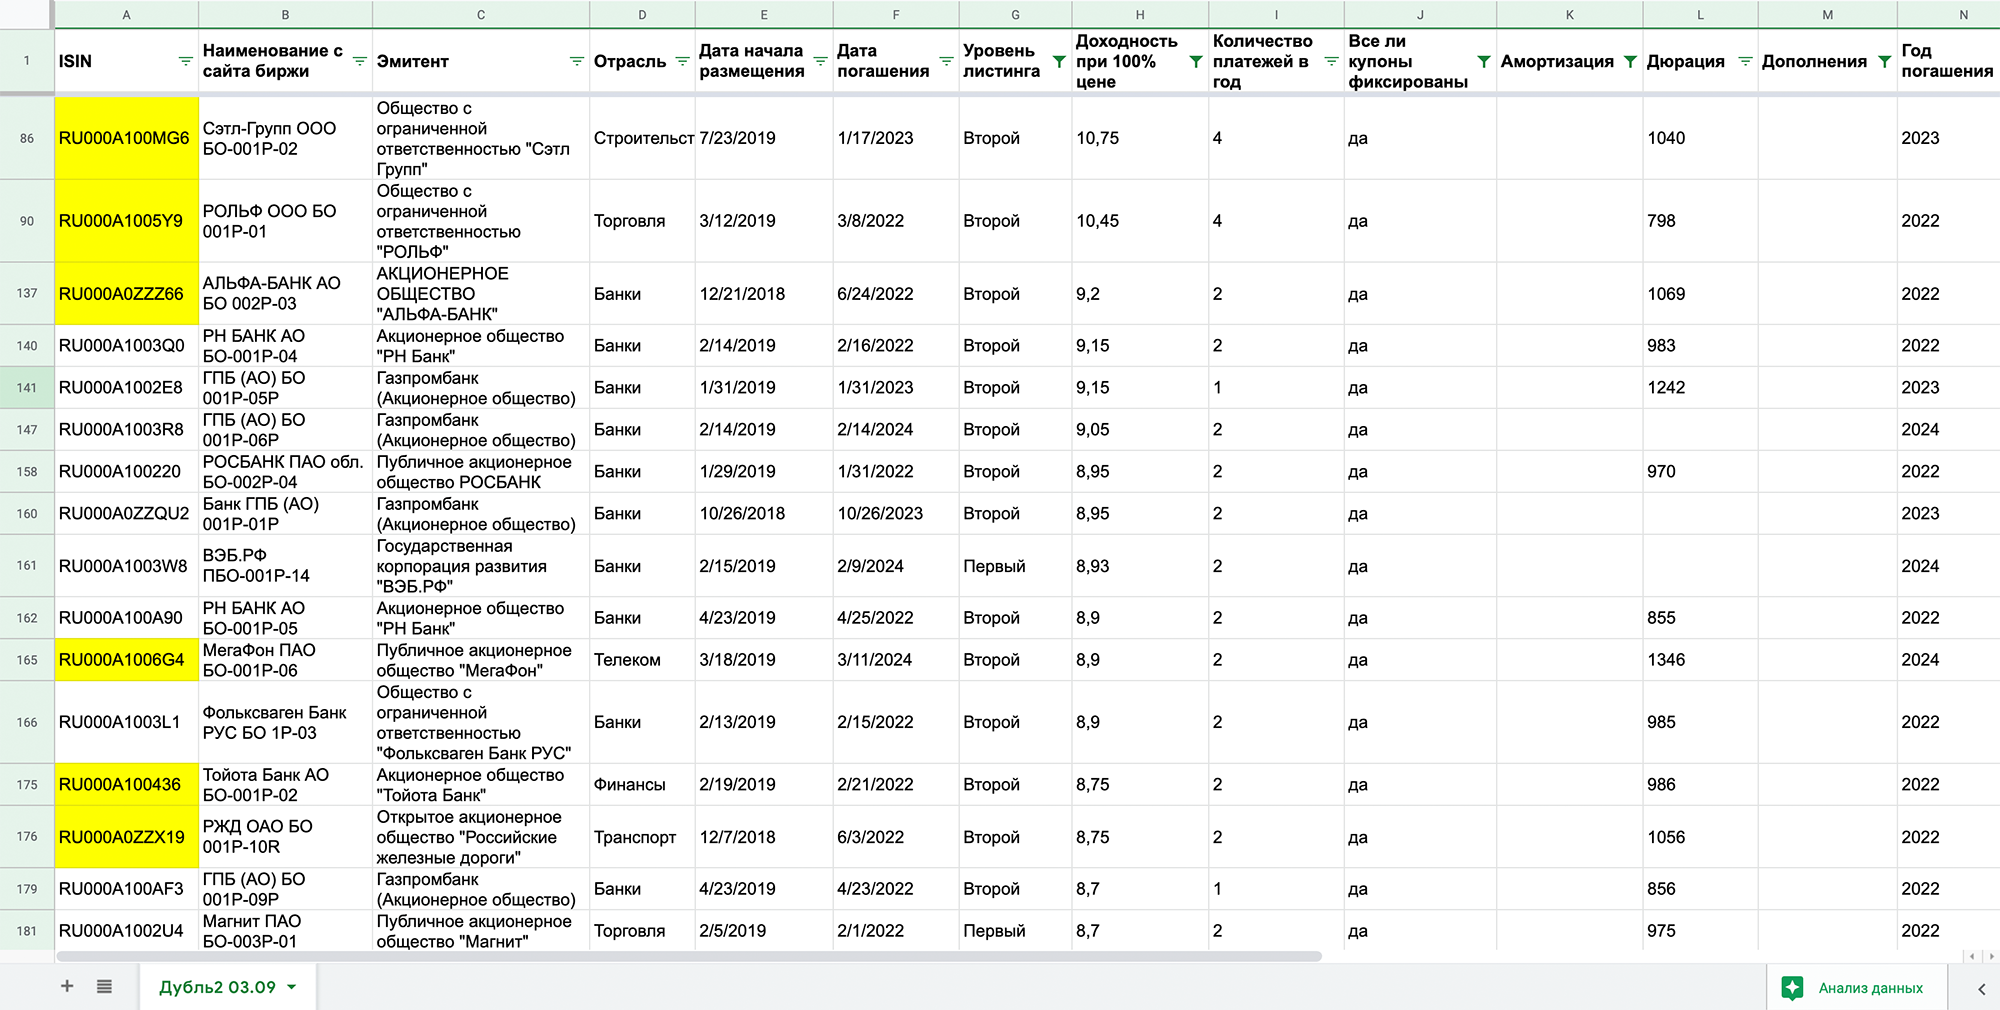The image size is (2000, 1010).
Task: Select cell МегаФон ПАО БО-001Р-06
Action: point(285,660)
